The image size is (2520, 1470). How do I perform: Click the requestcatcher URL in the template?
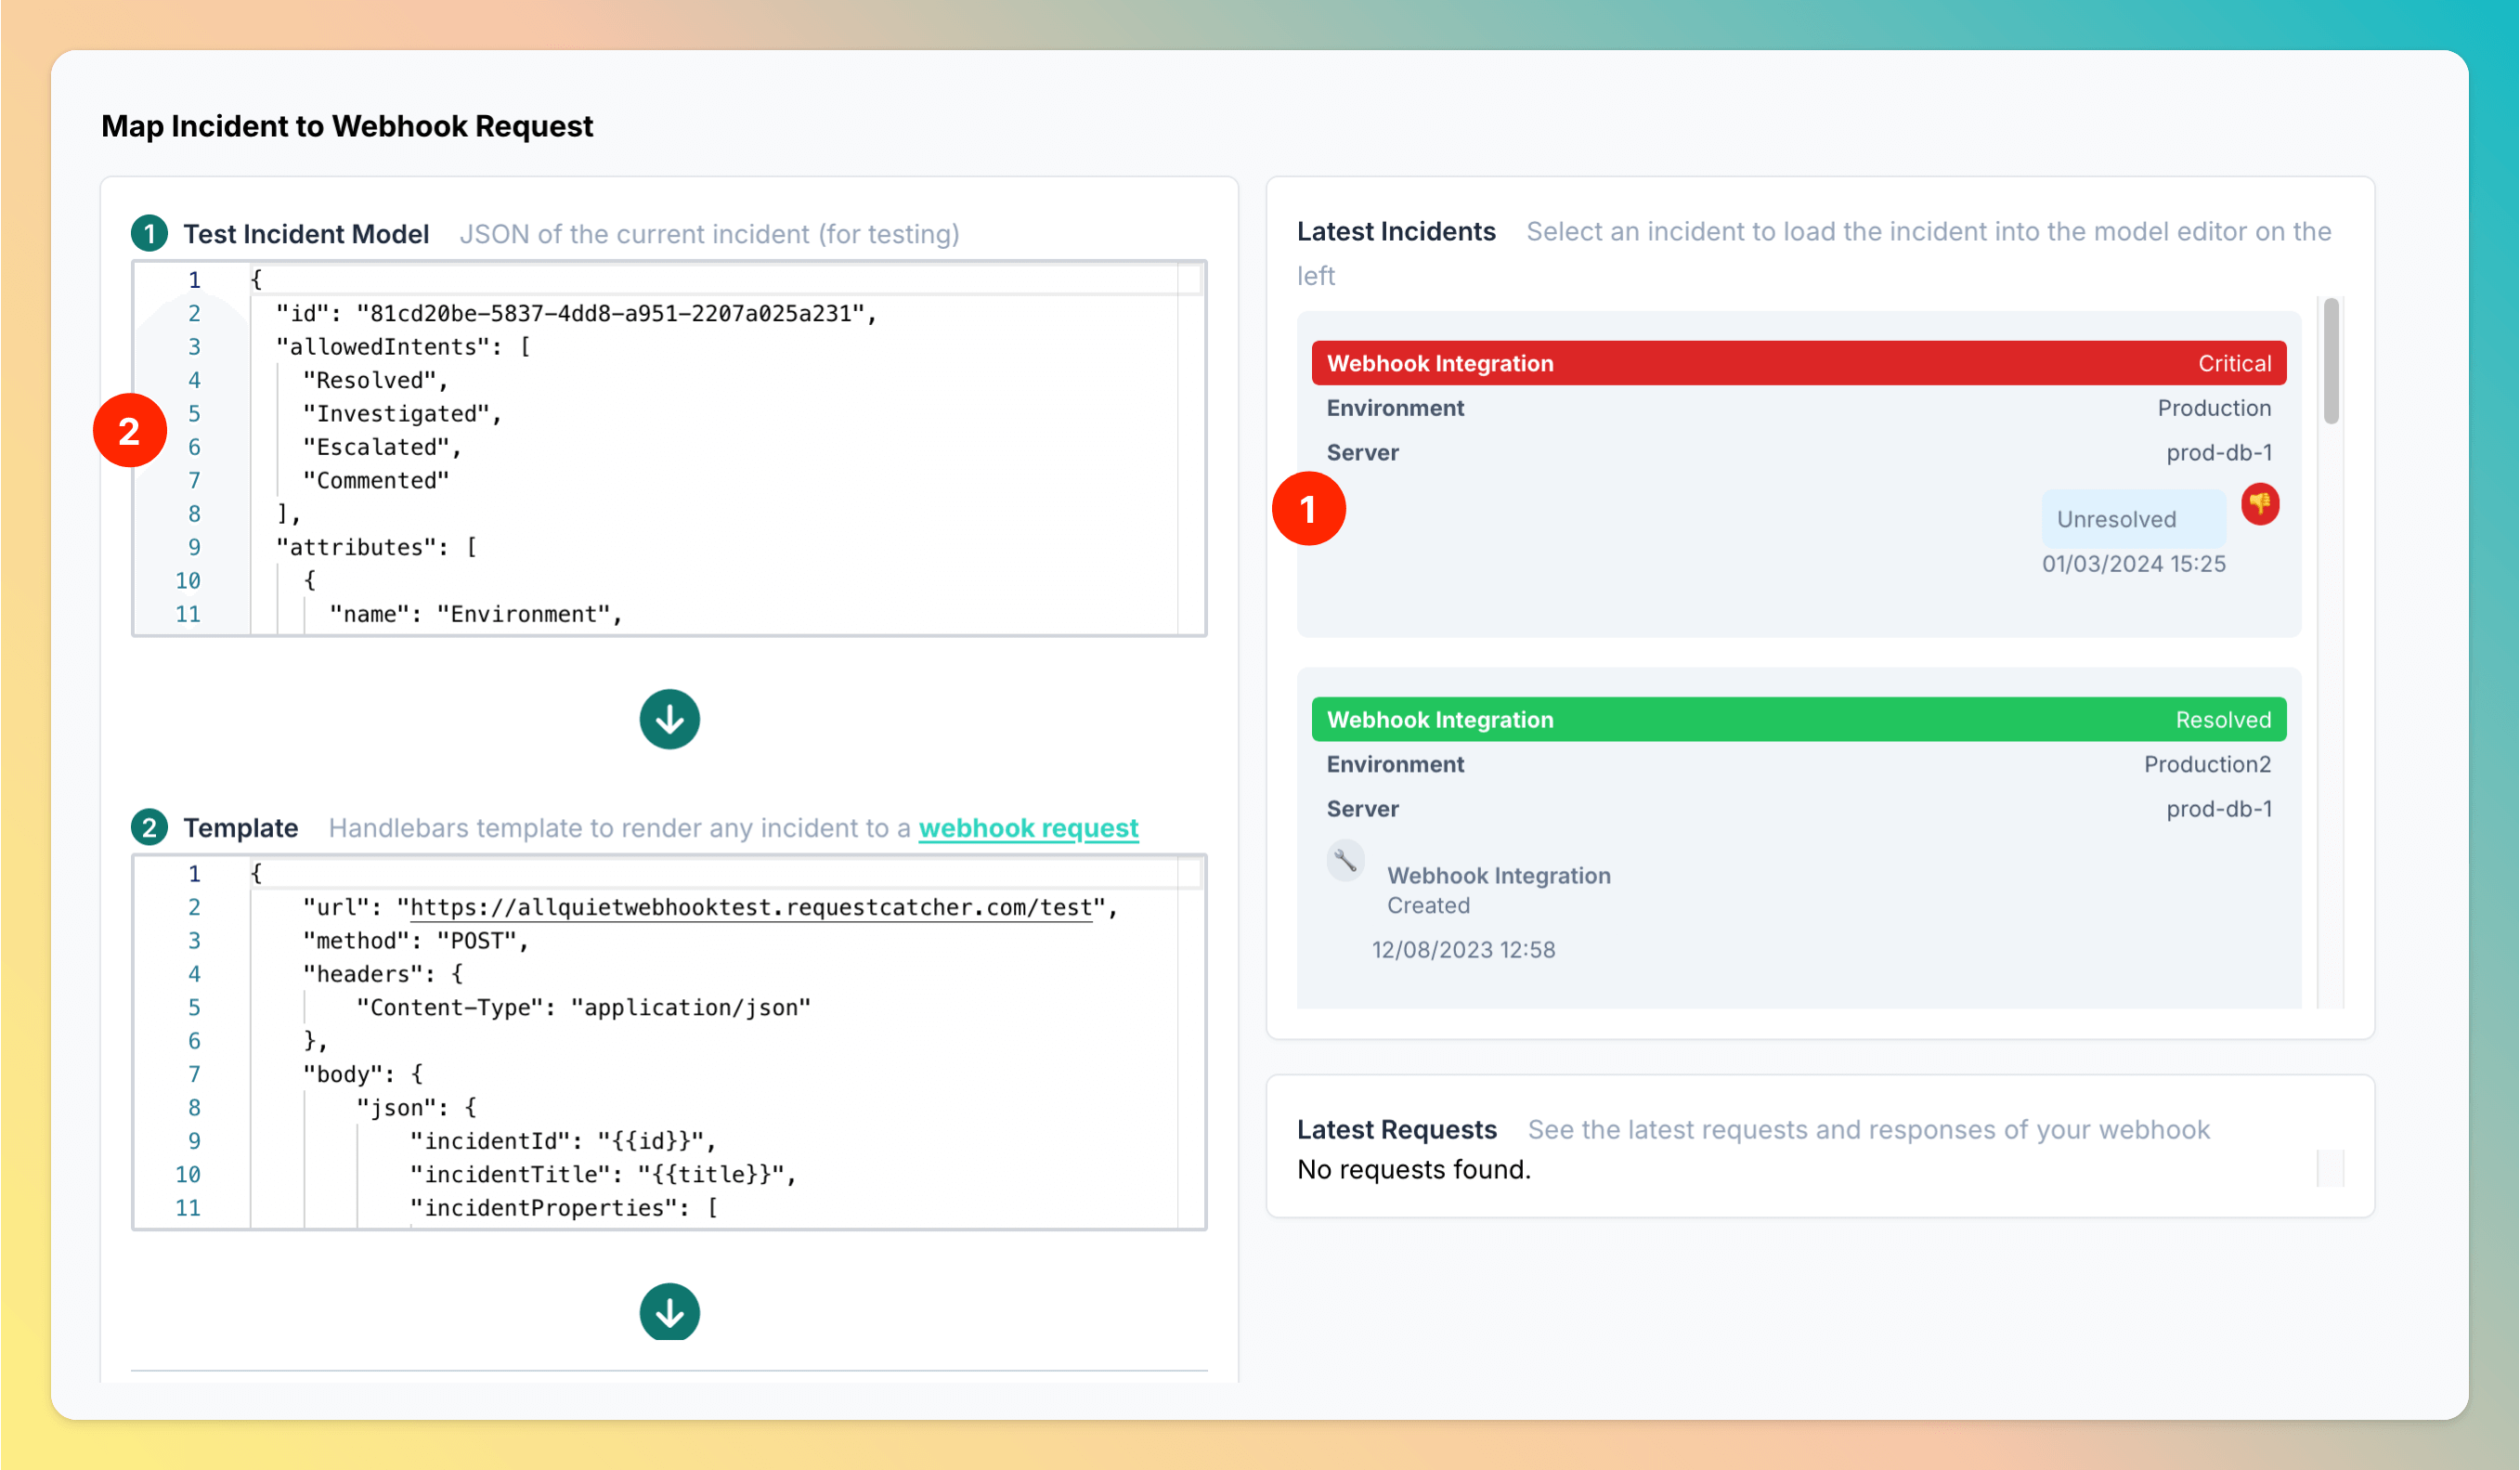pos(750,907)
